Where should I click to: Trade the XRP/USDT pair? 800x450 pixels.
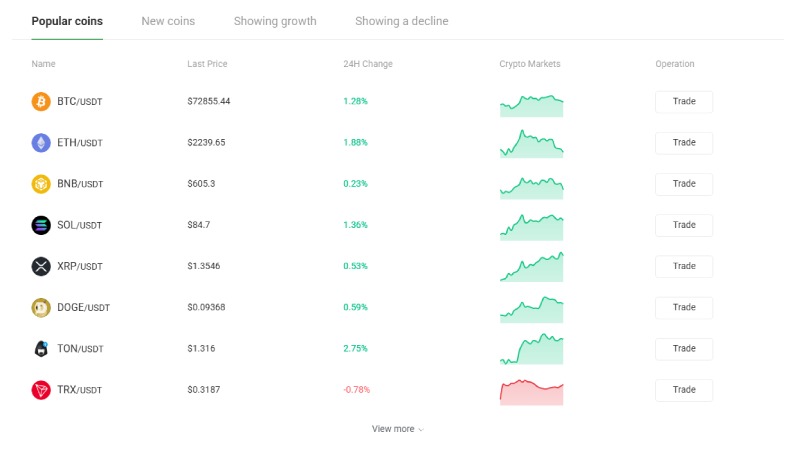click(x=684, y=266)
